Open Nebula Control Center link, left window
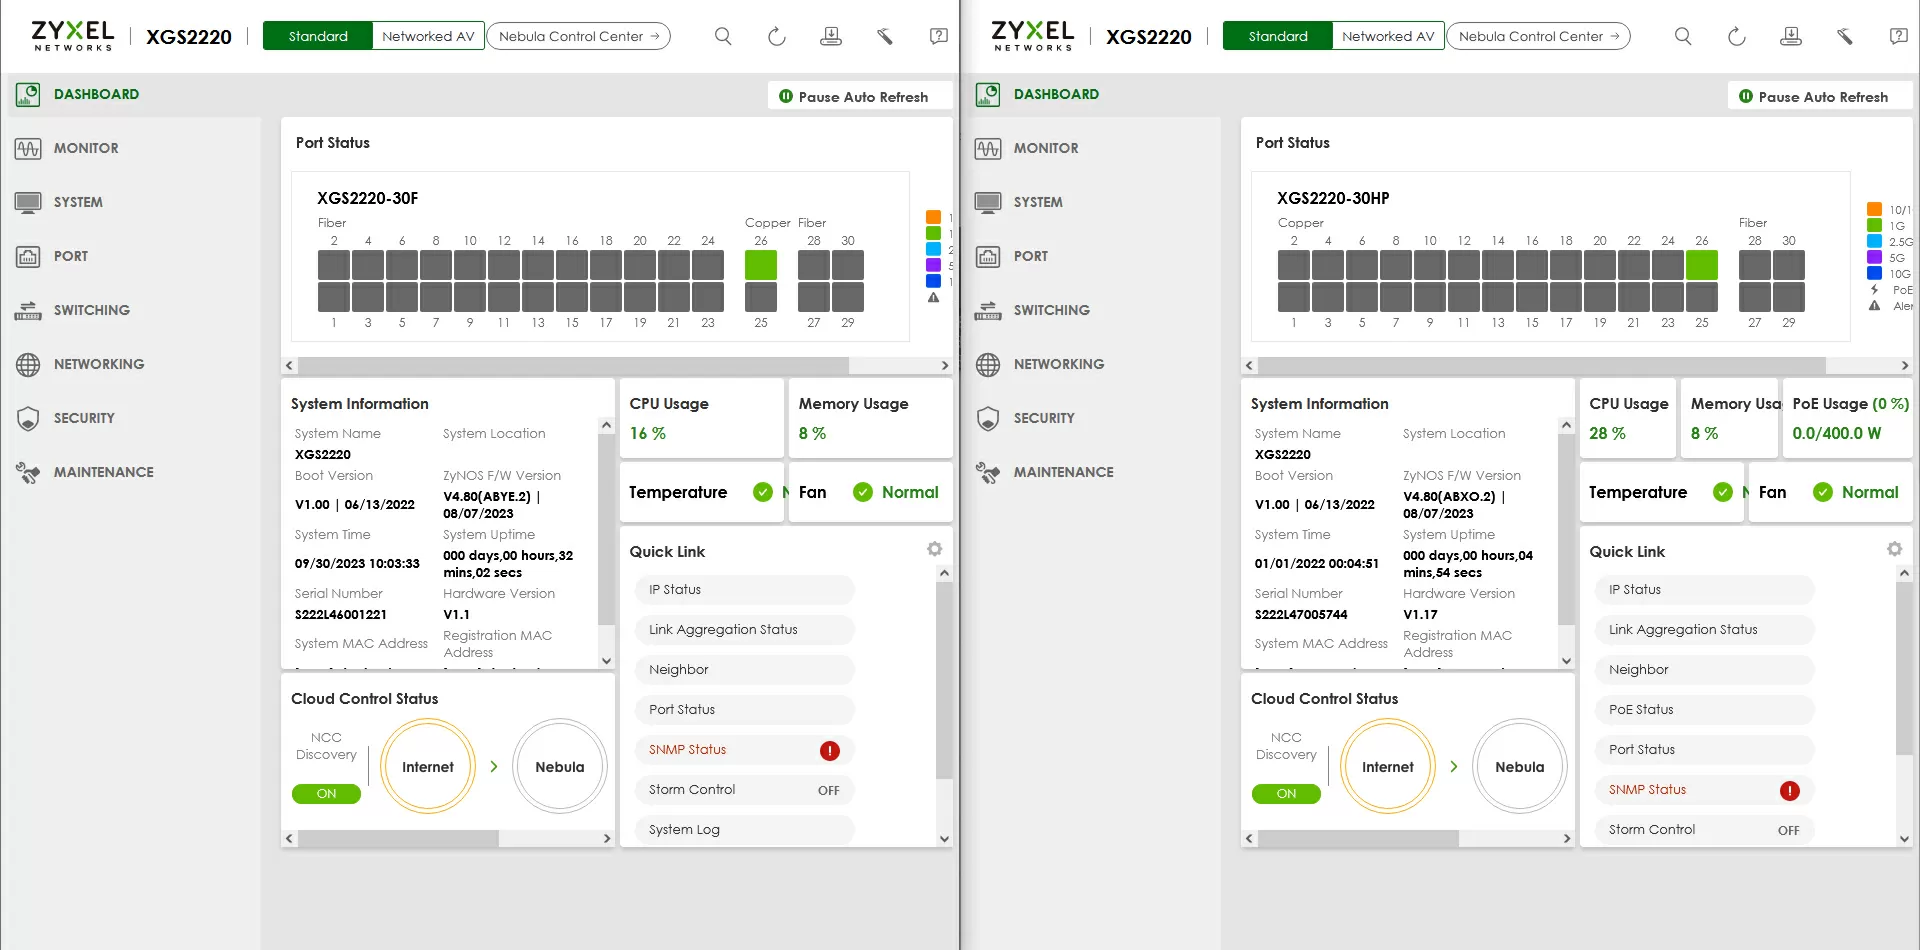 [579, 36]
